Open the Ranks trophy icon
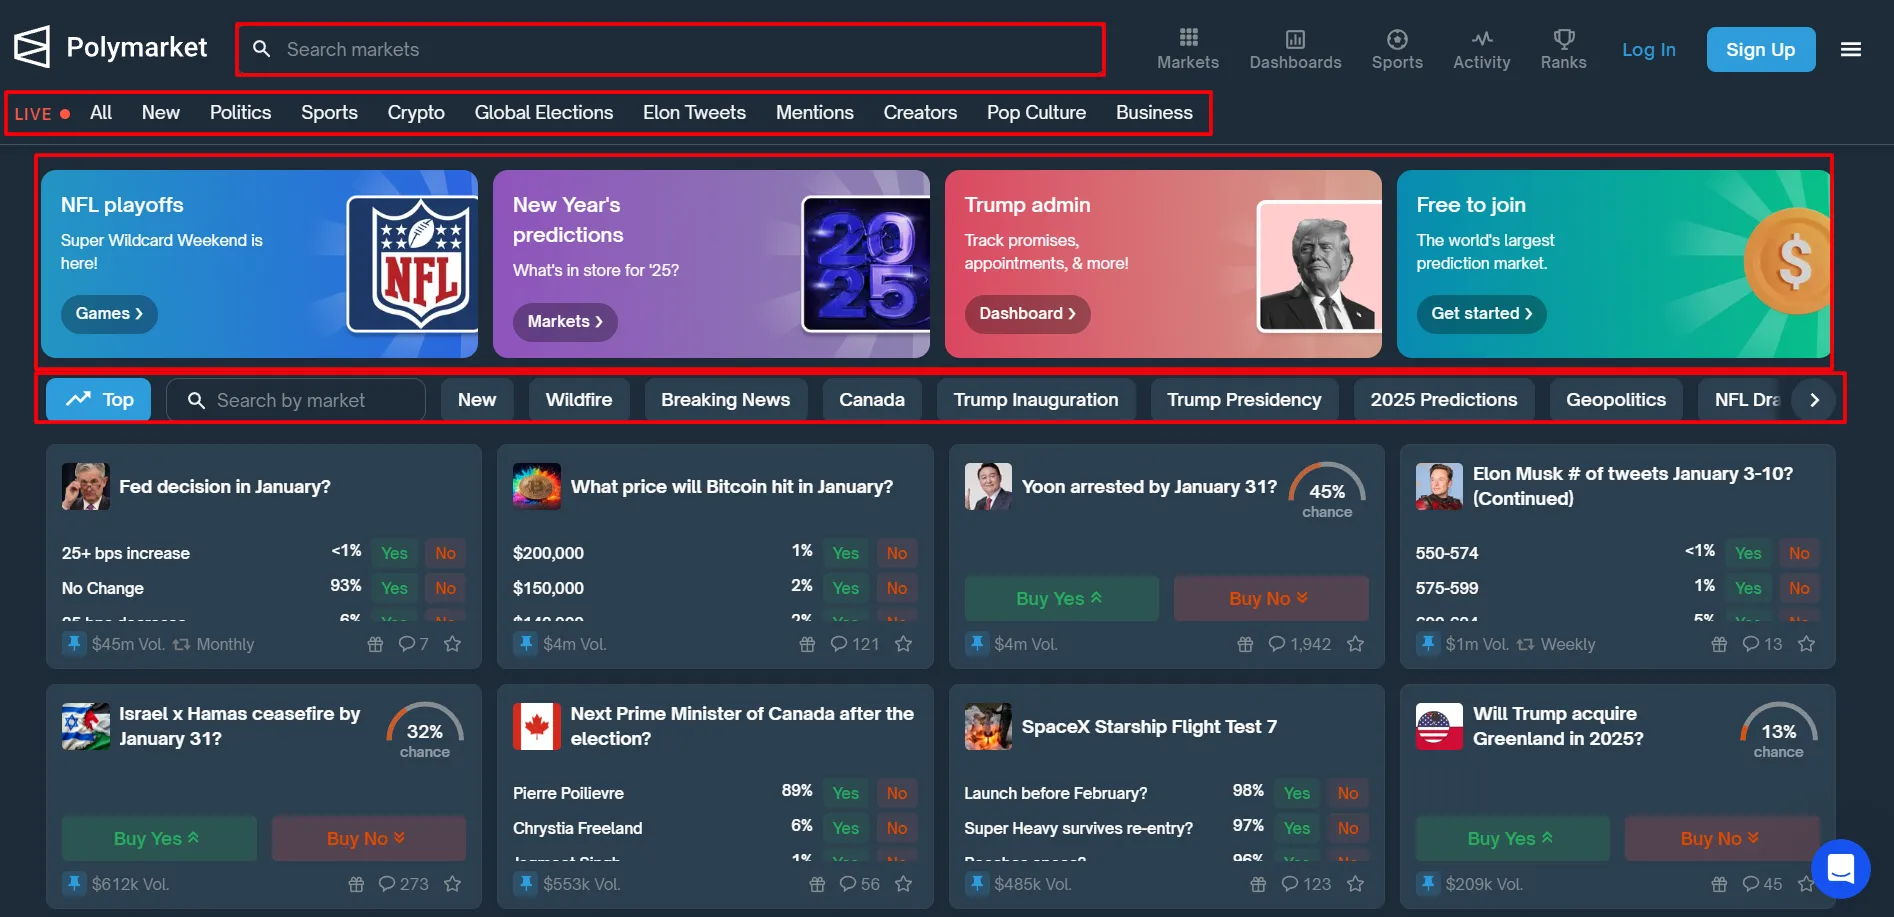 (1563, 49)
